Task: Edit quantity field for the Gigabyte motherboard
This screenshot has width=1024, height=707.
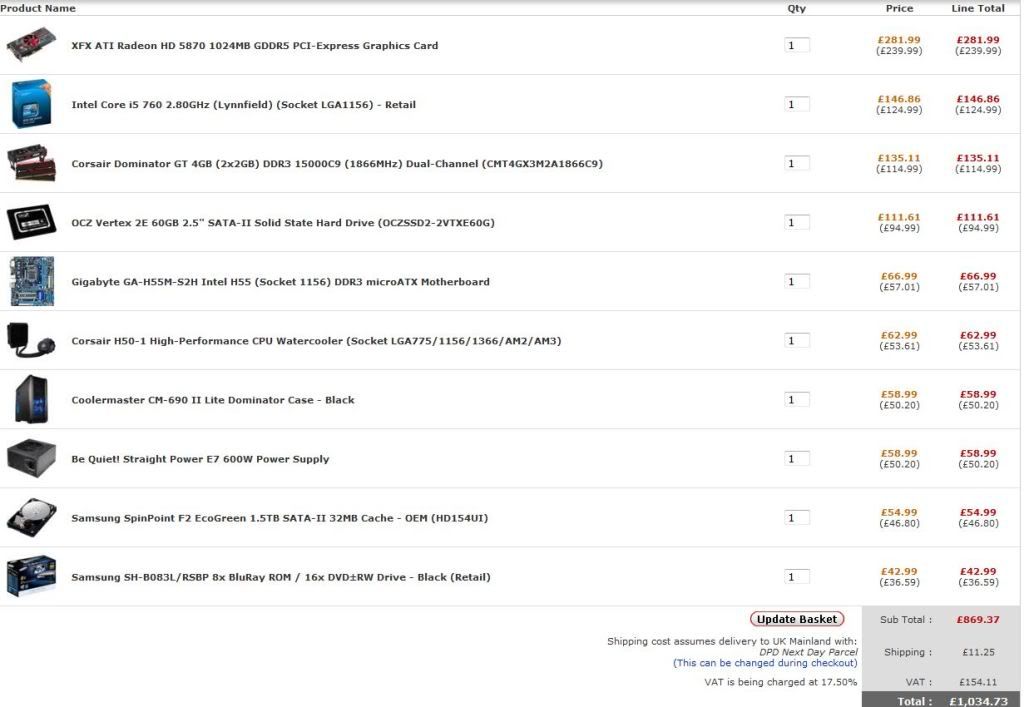Action: [797, 281]
